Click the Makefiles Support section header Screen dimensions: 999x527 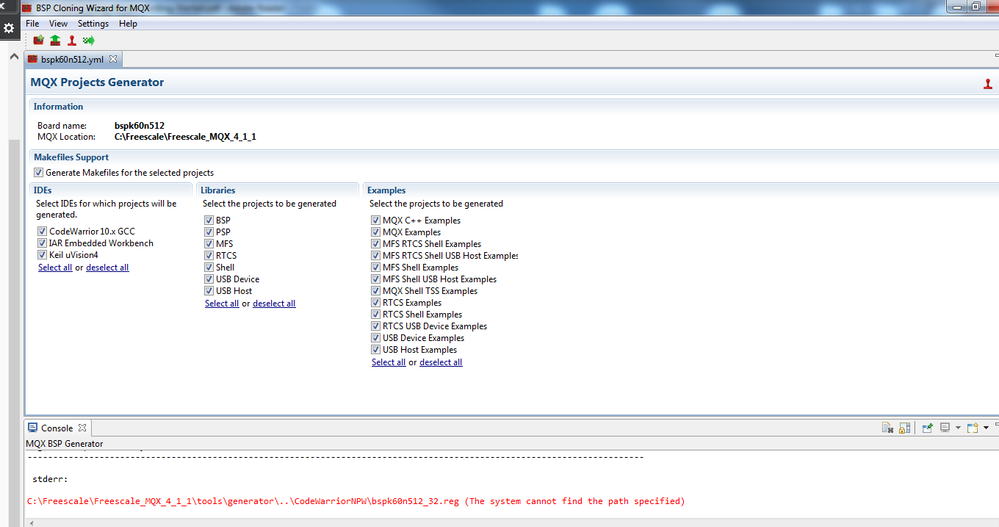tap(71, 157)
